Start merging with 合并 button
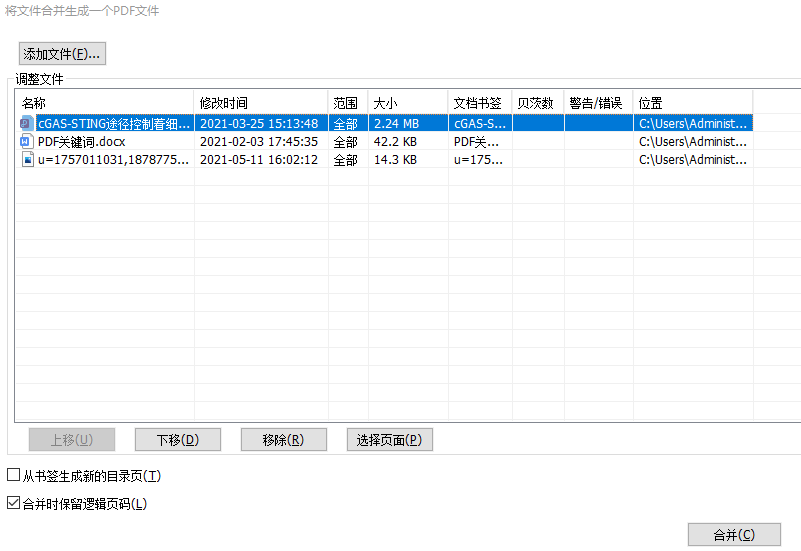 [734, 535]
